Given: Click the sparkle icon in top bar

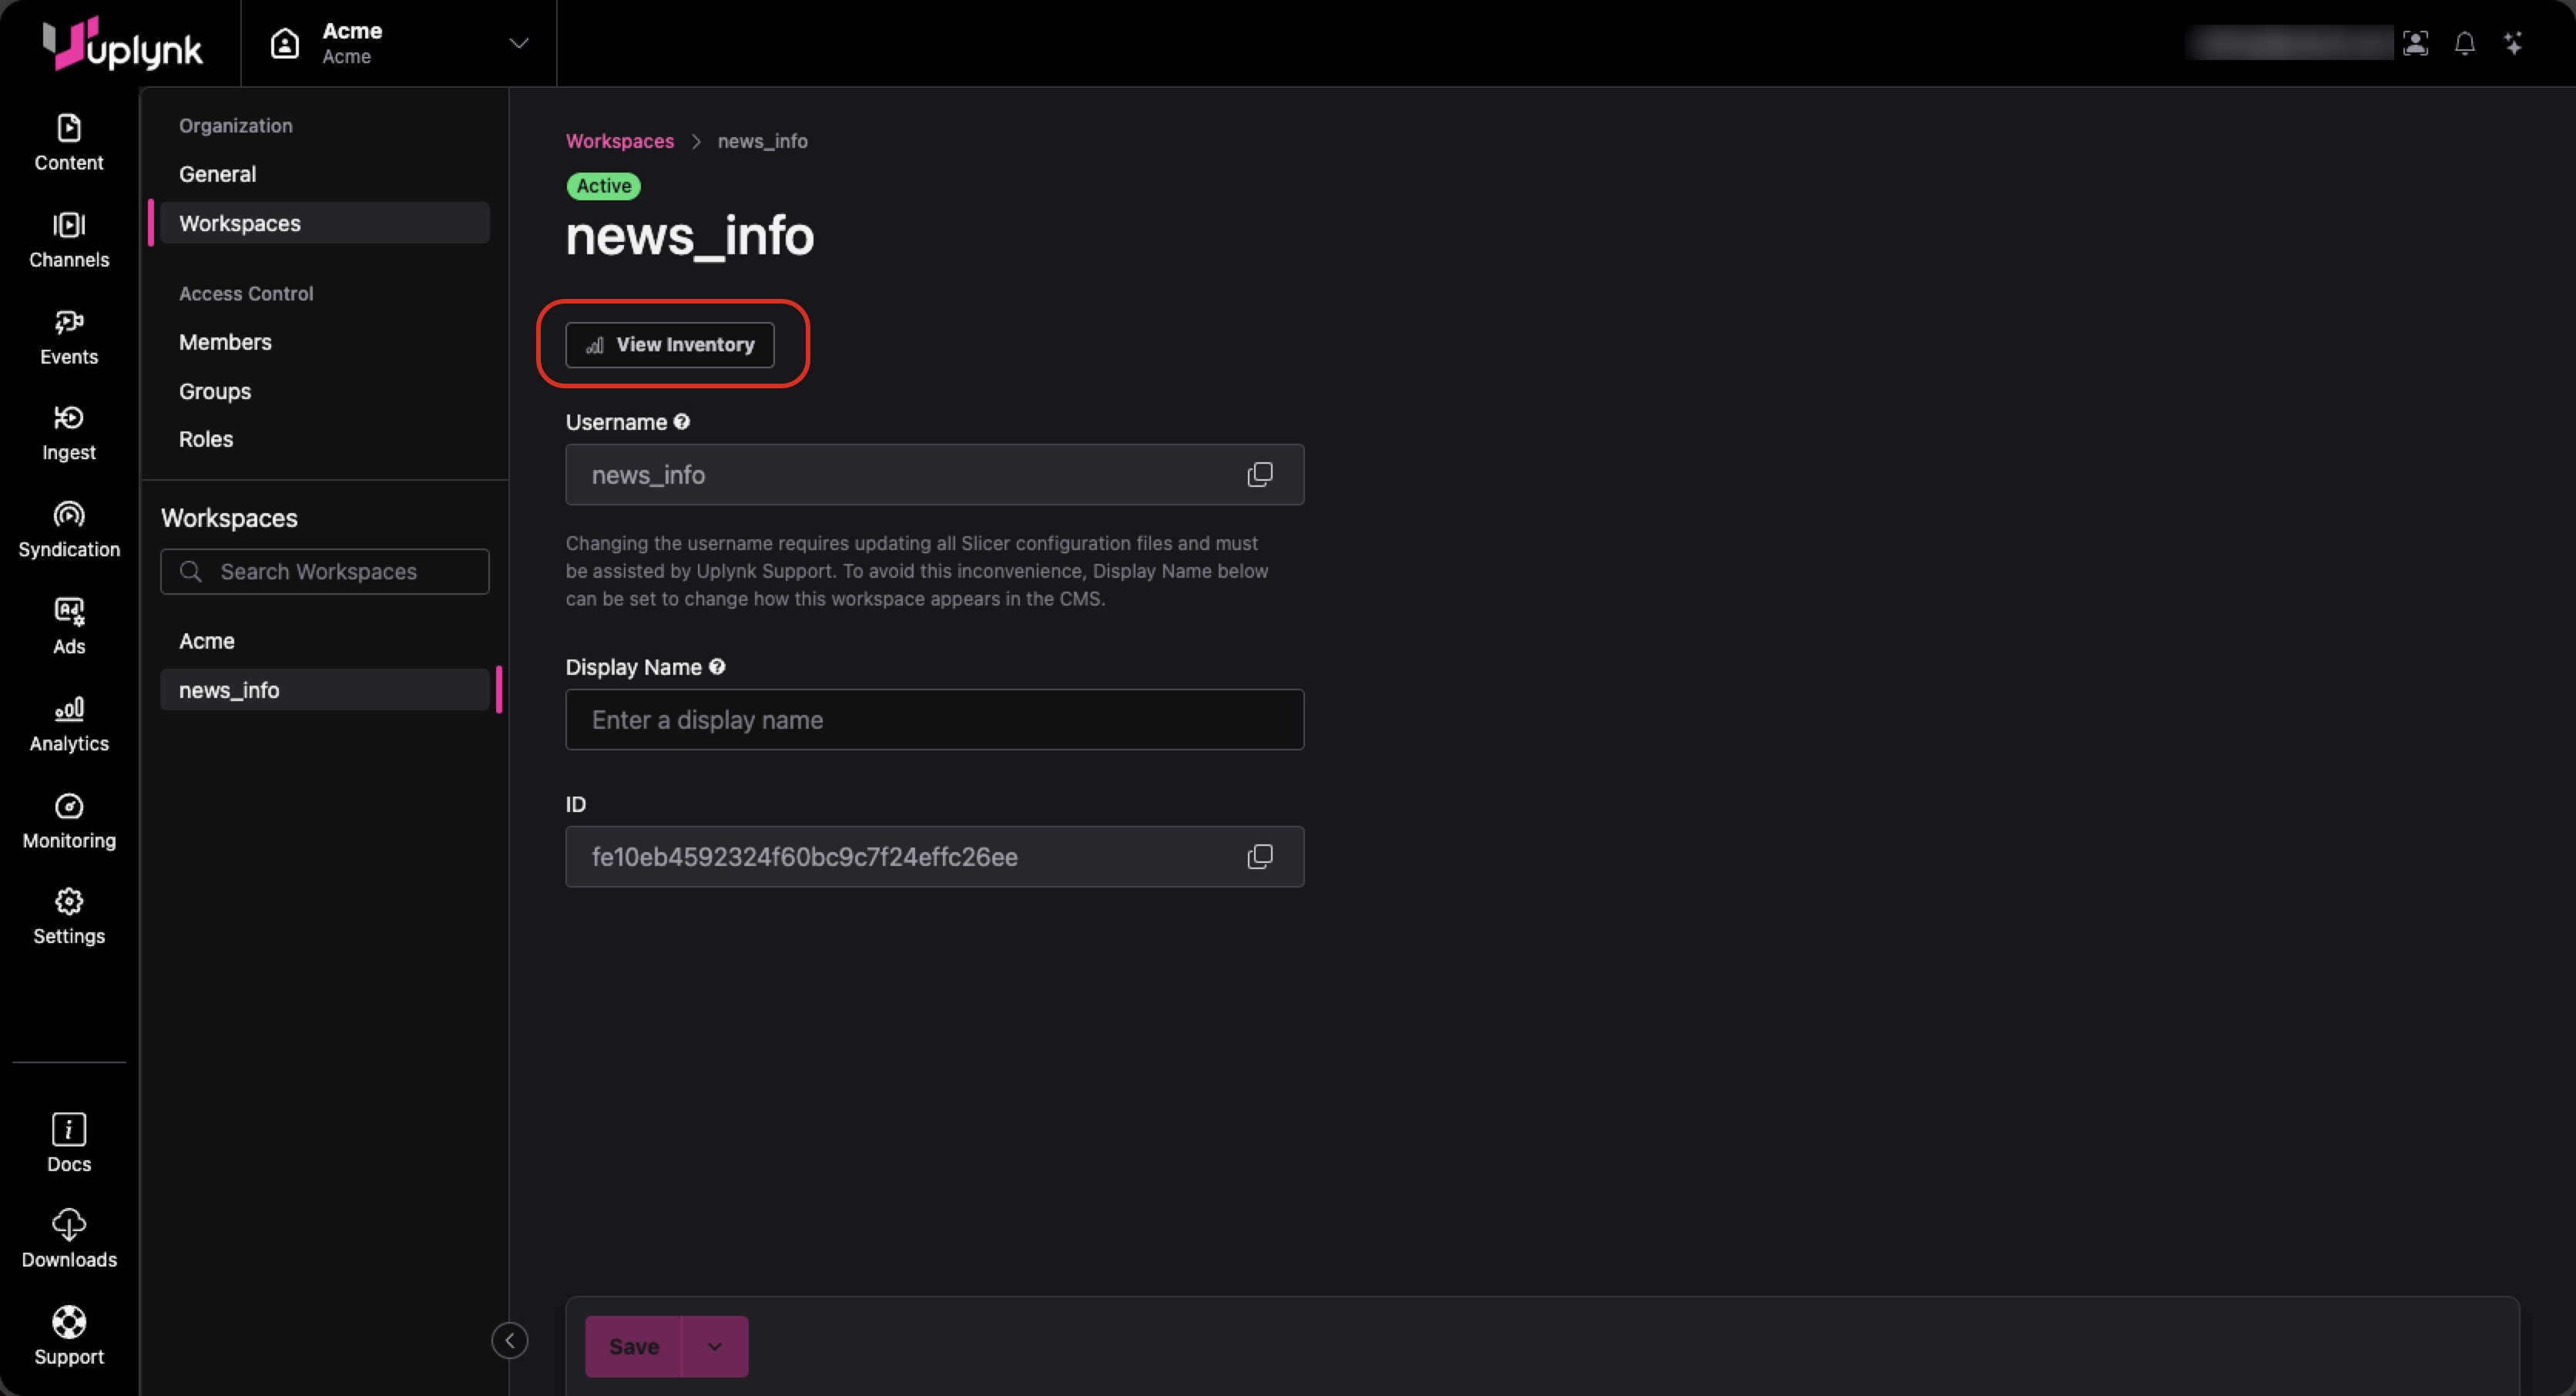Looking at the screenshot, I should pos(2513,43).
